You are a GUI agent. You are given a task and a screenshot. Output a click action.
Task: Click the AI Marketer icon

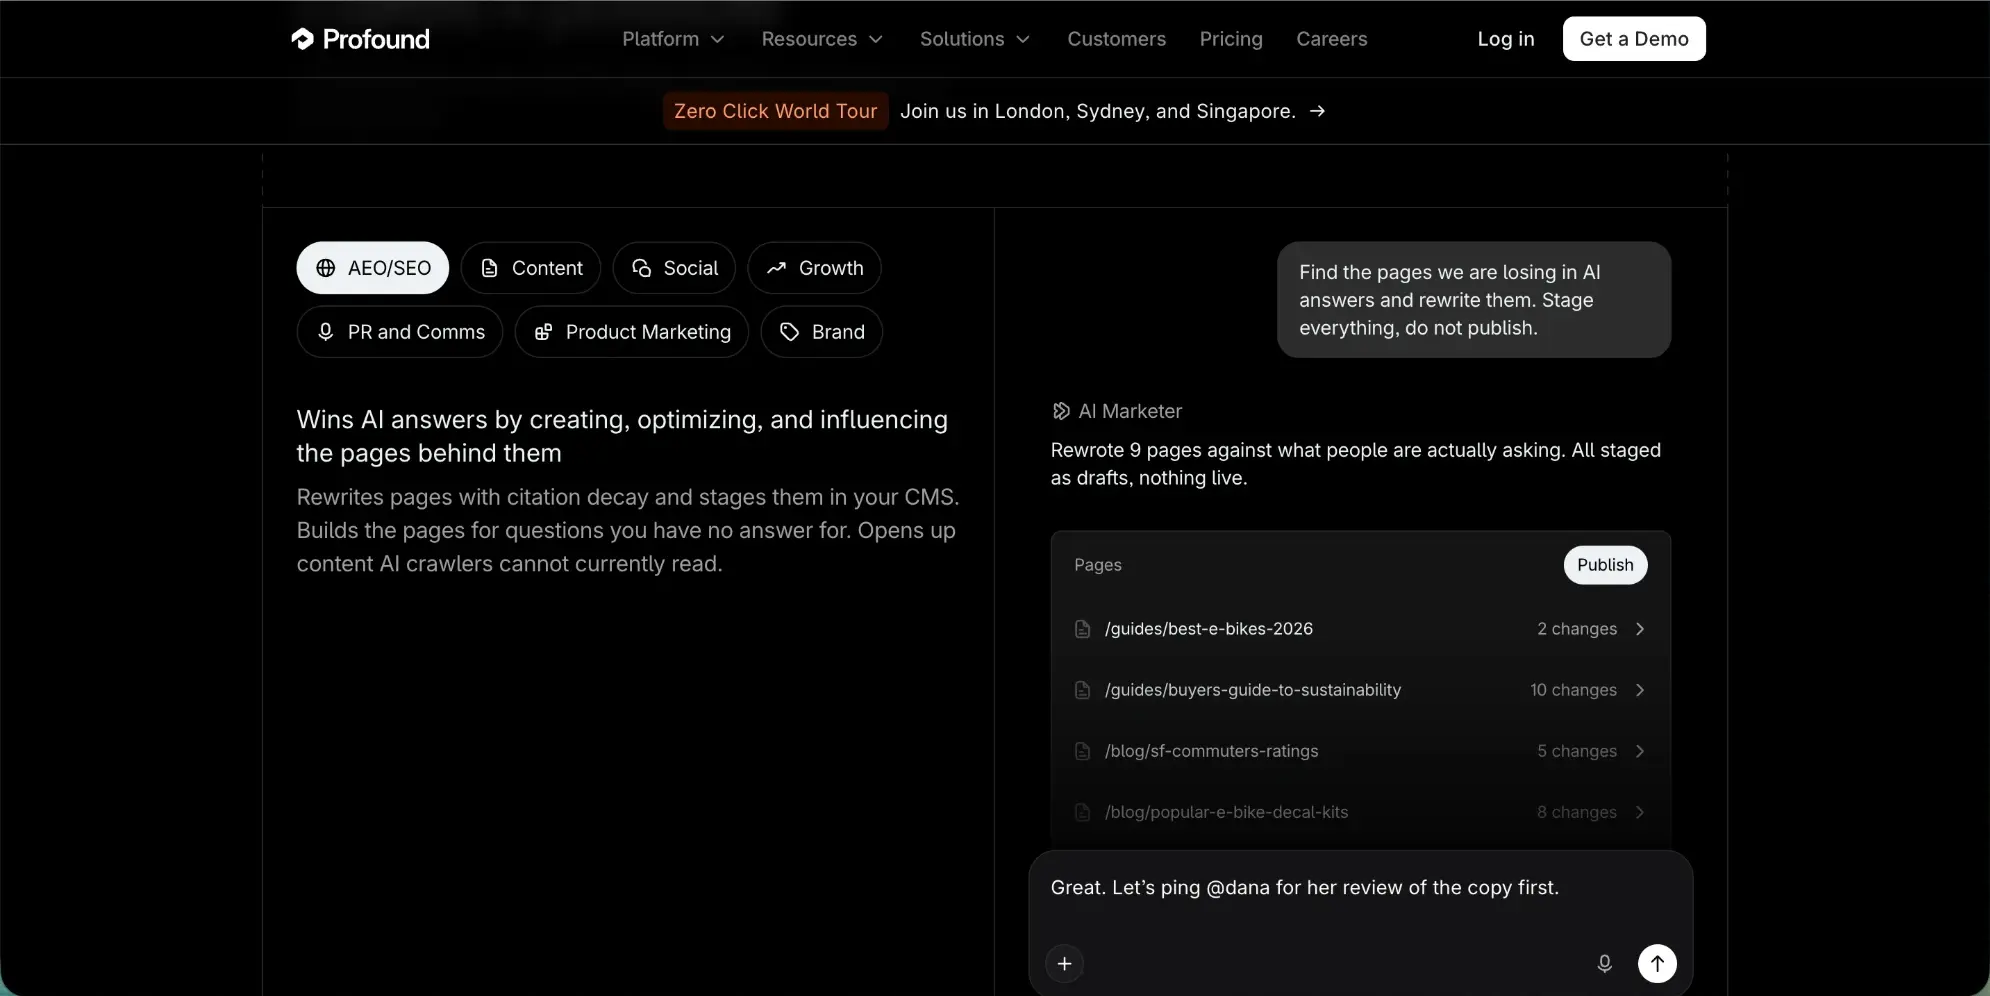[1061, 411]
